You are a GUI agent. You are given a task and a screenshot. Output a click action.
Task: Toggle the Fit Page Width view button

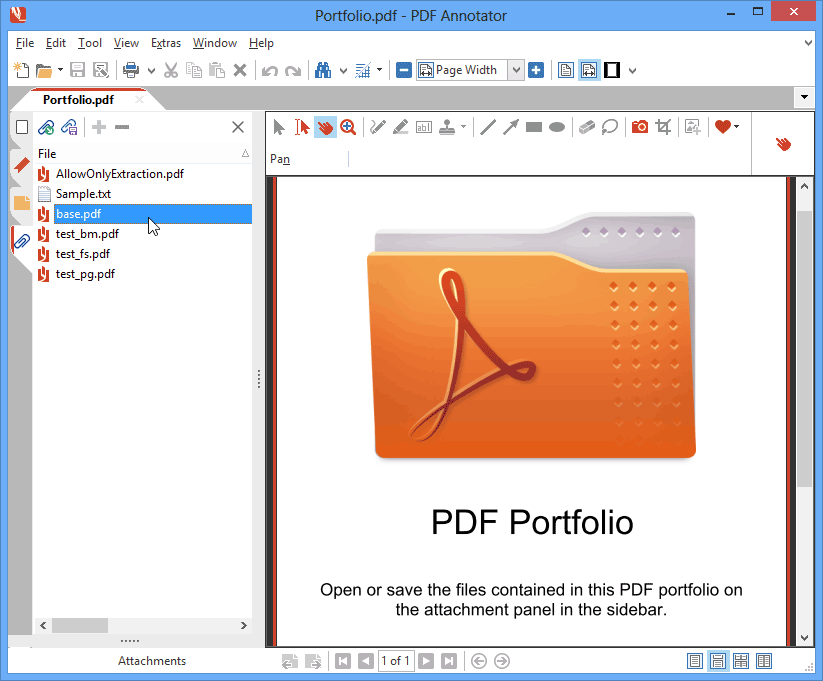589,70
